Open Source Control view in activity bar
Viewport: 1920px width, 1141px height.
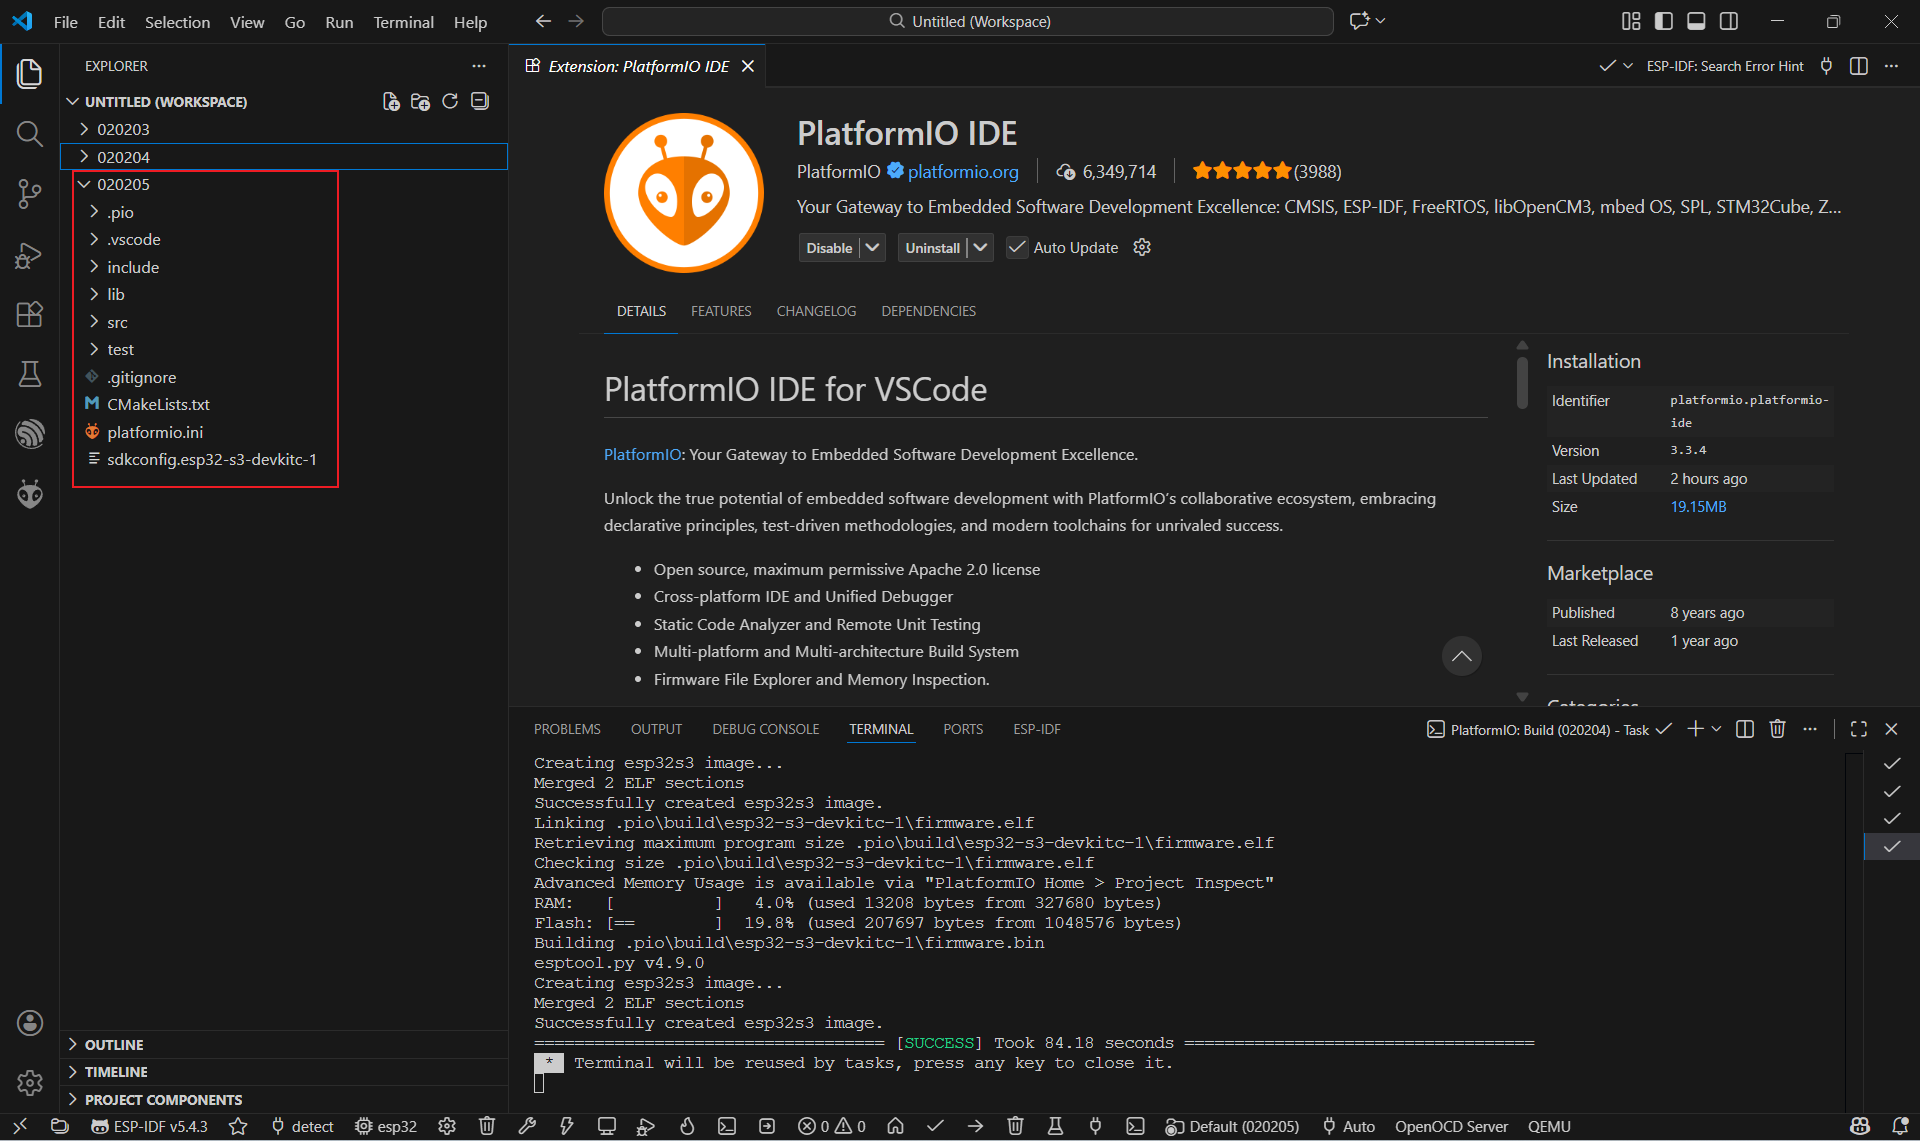tap(30, 193)
